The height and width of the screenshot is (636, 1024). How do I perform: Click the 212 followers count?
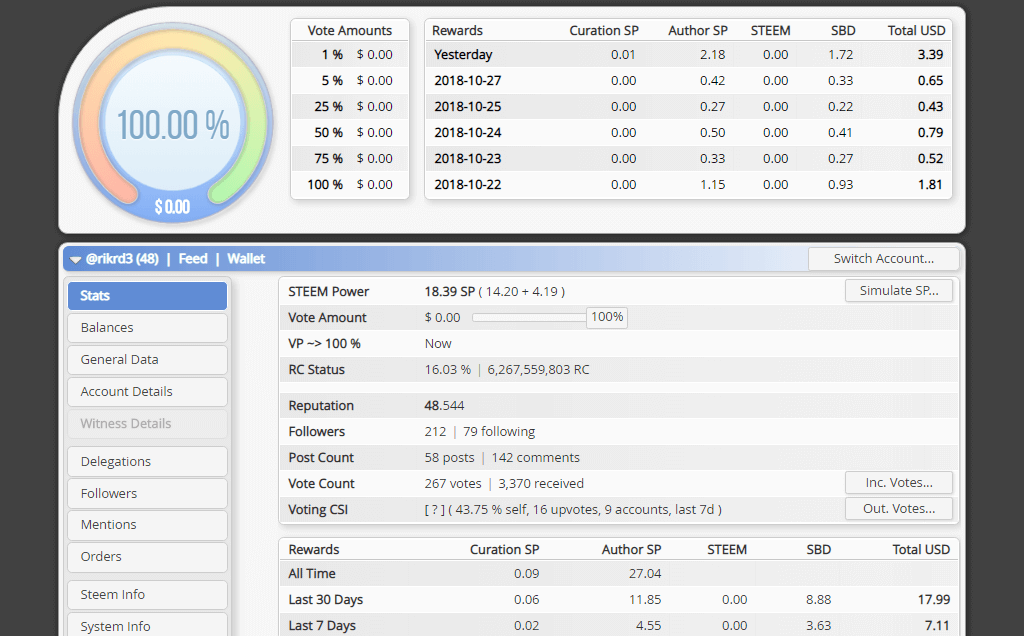(435, 432)
